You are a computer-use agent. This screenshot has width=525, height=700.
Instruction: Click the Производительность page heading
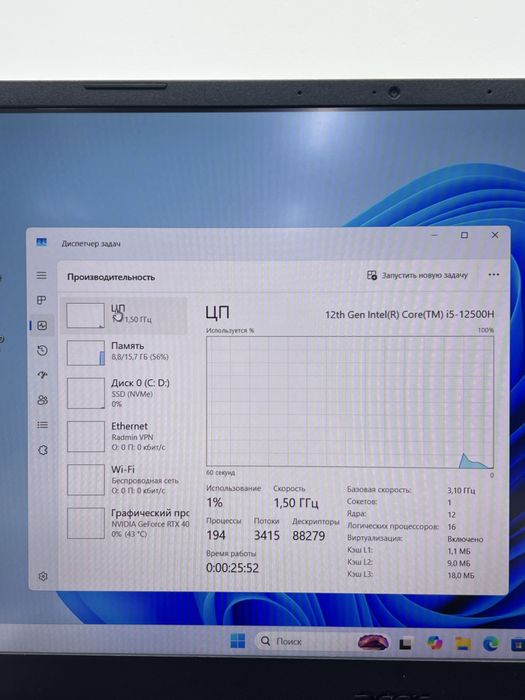[111, 277]
